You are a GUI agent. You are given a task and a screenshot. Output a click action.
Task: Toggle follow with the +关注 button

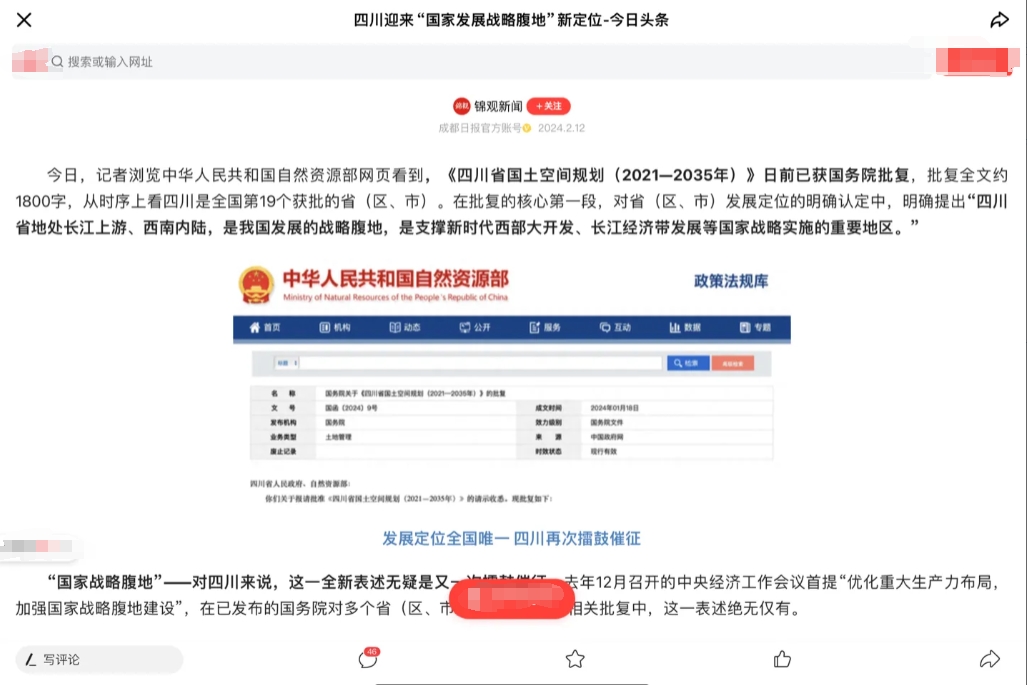pos(548,106)
